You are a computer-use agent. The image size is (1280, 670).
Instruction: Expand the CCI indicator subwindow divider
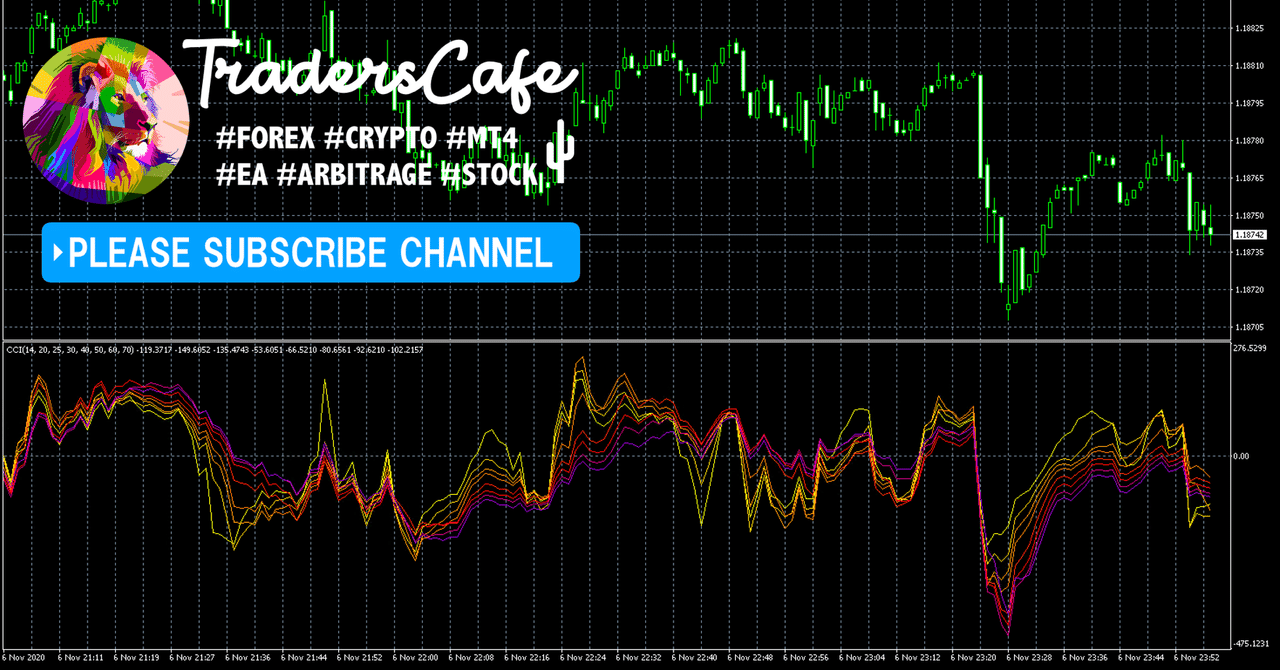pos(640,343)
